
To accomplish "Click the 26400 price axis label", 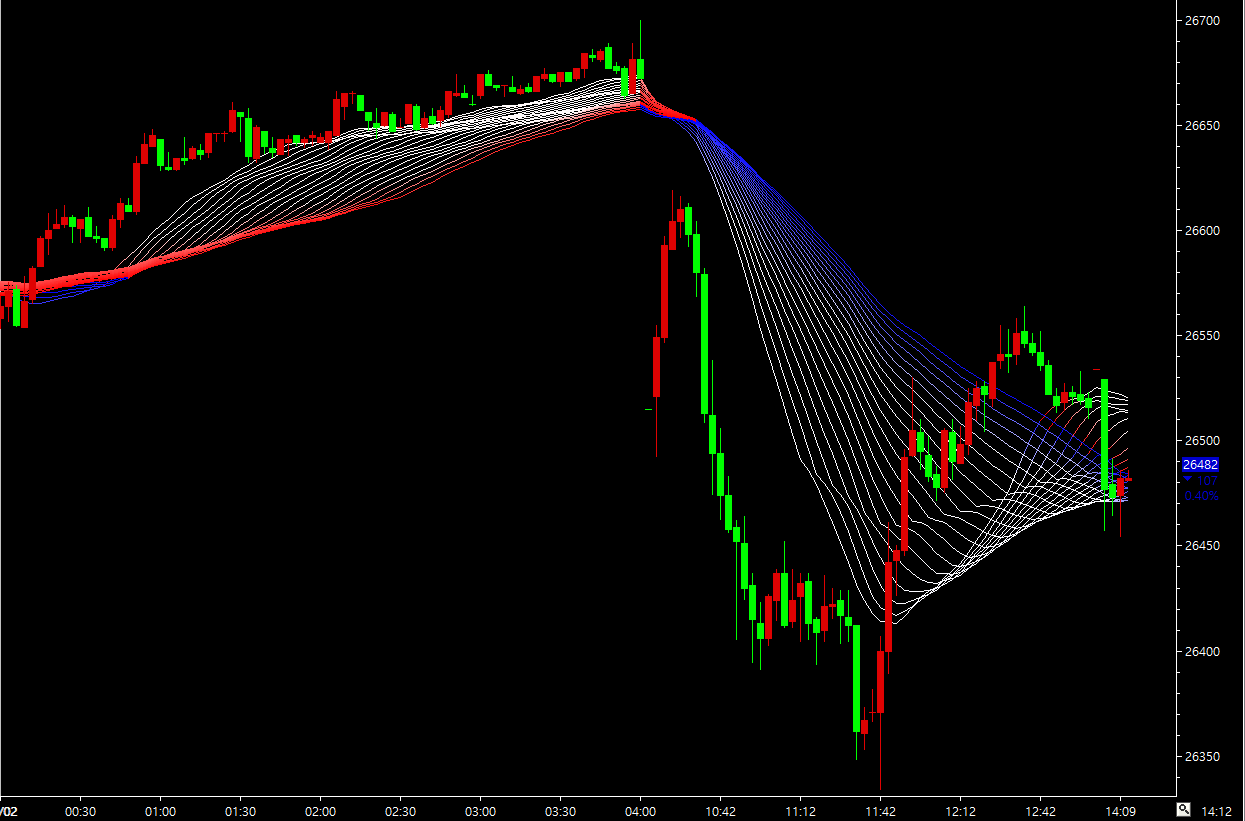I will point(1199,652).
